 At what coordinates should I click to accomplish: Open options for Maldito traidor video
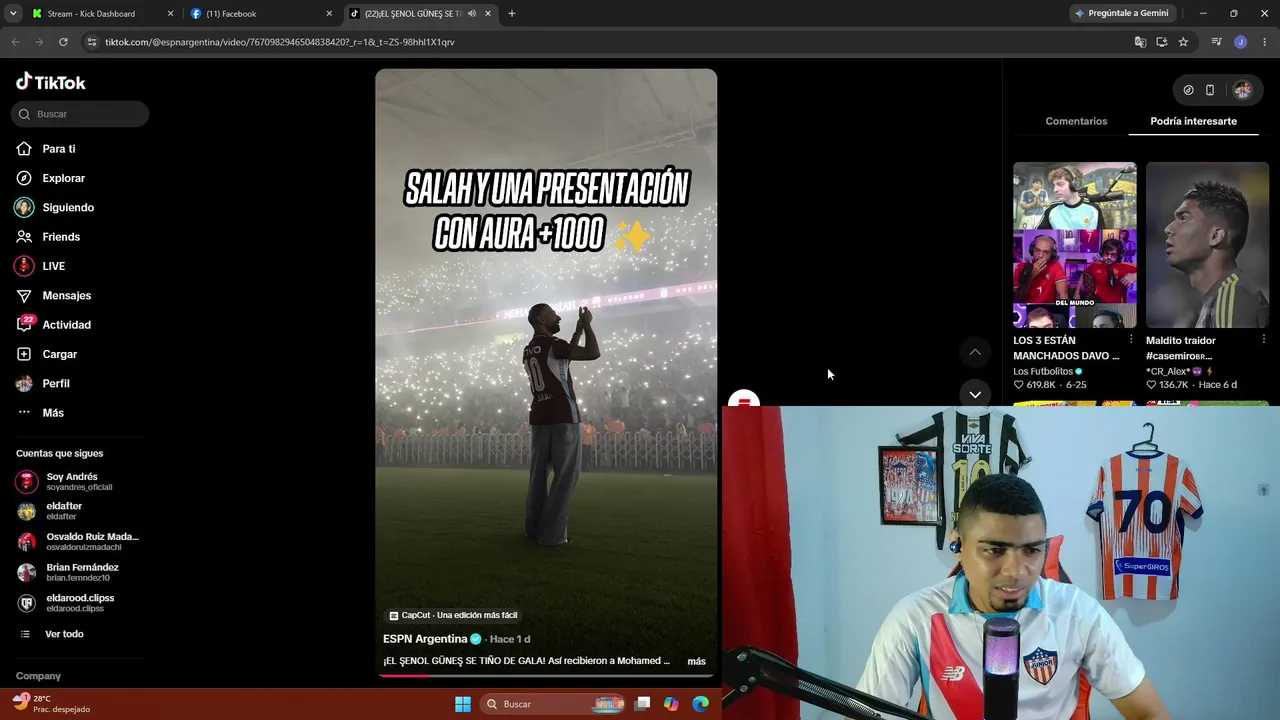pyautogui.click(x=1263, y=340)
